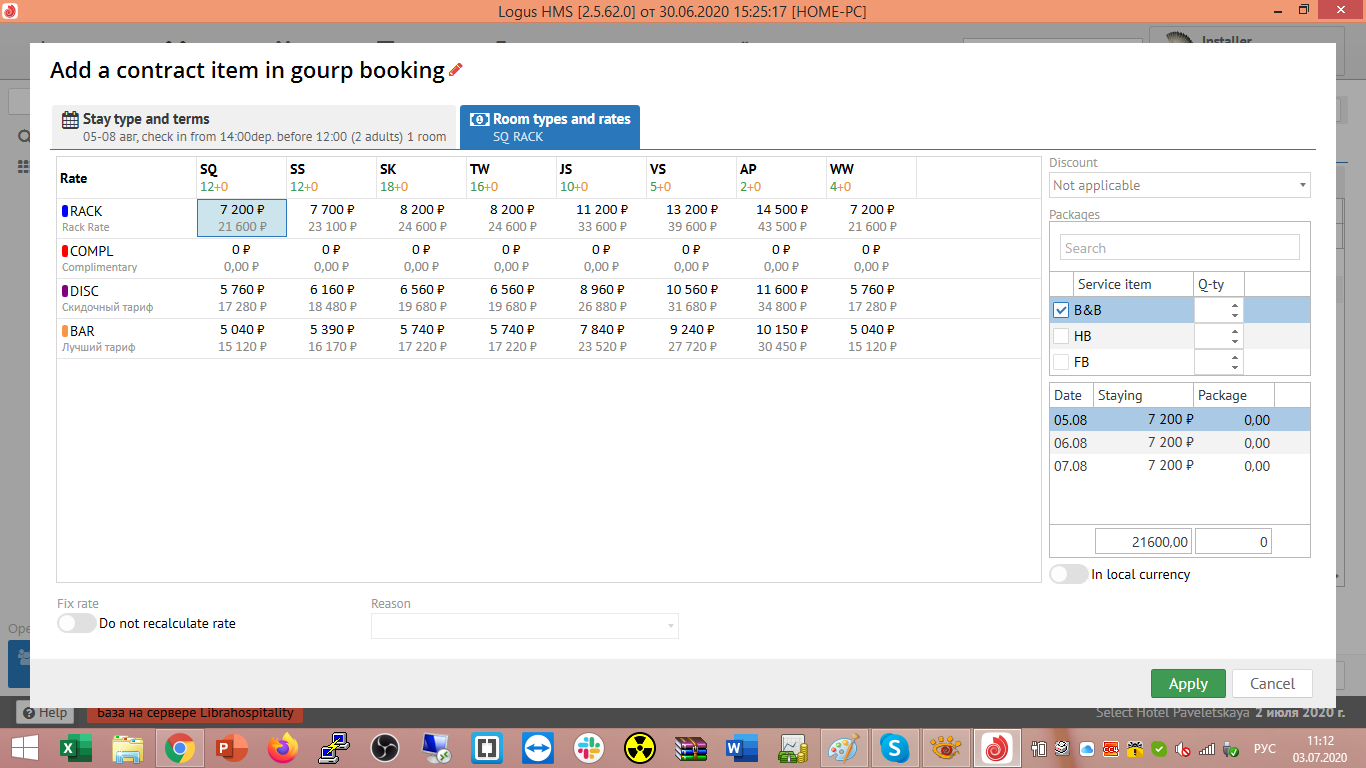The image size is (1366, 768).
Task: Switch to Logus HMS taskbar icon
Action: (x=996, y=747)
